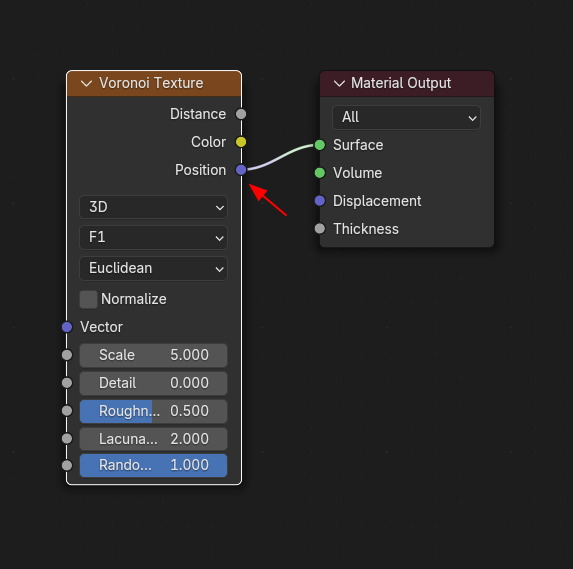Click the Displacement input socket
The image size is (573, 569).
(x=320, y=201)
